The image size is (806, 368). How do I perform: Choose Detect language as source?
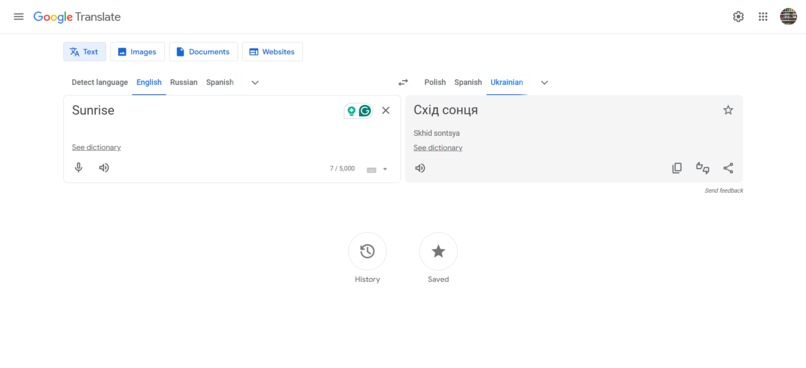[x=100, y=82]
